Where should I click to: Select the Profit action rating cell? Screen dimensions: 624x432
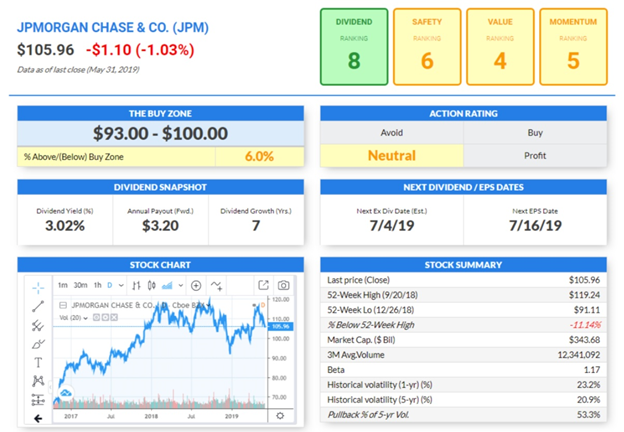[x=535, y=156]
